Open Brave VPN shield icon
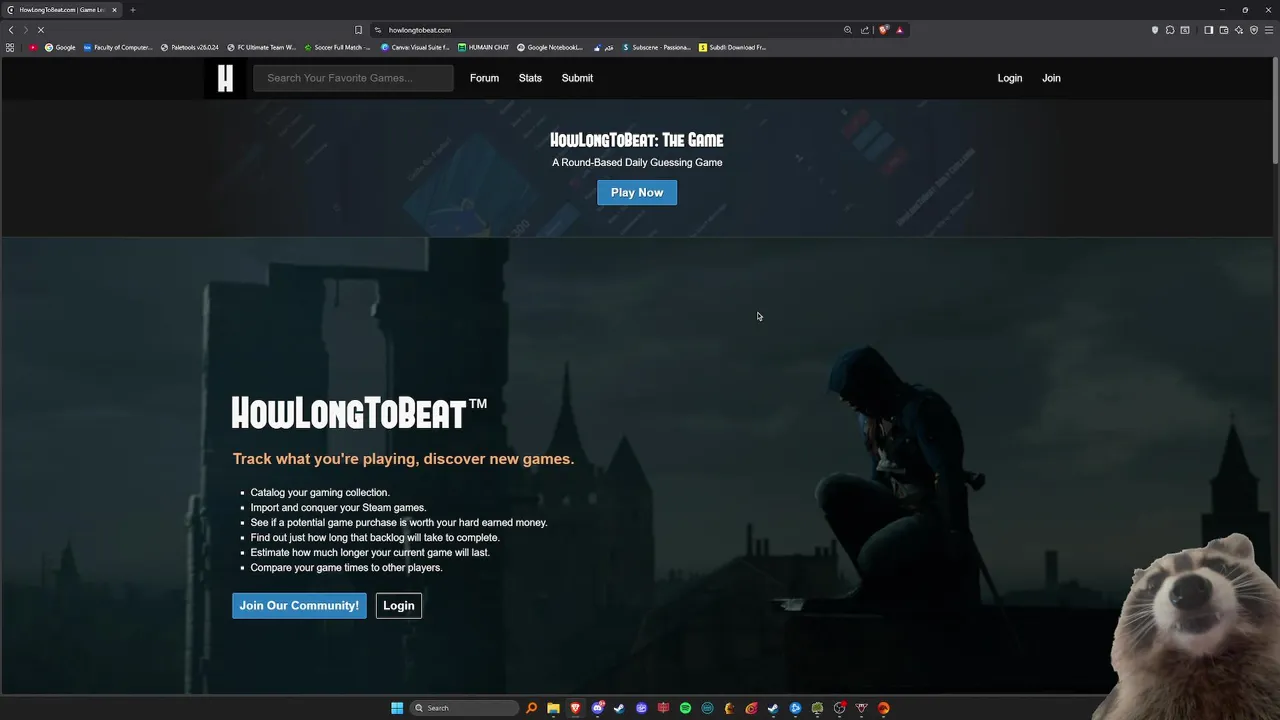The height and width of the screenshot is (720, 1280). coord(1254,30)
